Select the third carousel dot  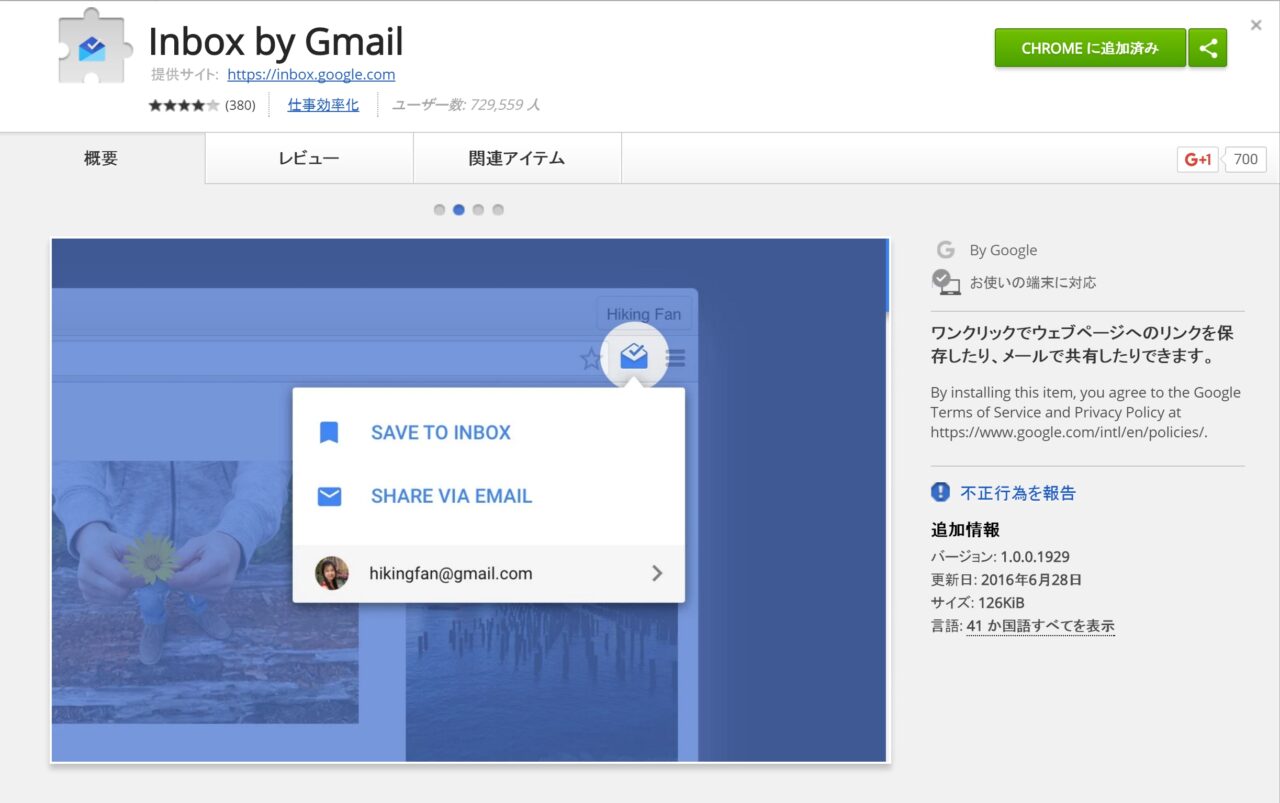coord(478,210)
